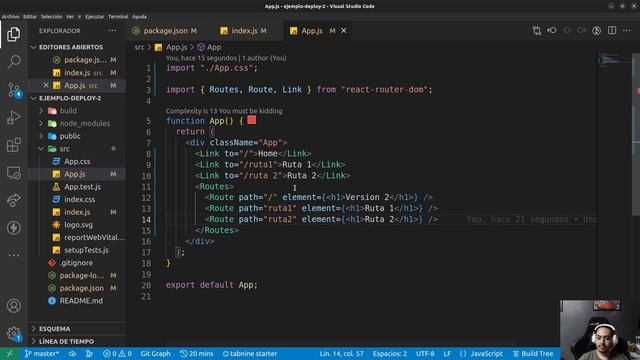Open the Editar menu
The width and height of the screenshot is (640, 360).
pos(30,17)
